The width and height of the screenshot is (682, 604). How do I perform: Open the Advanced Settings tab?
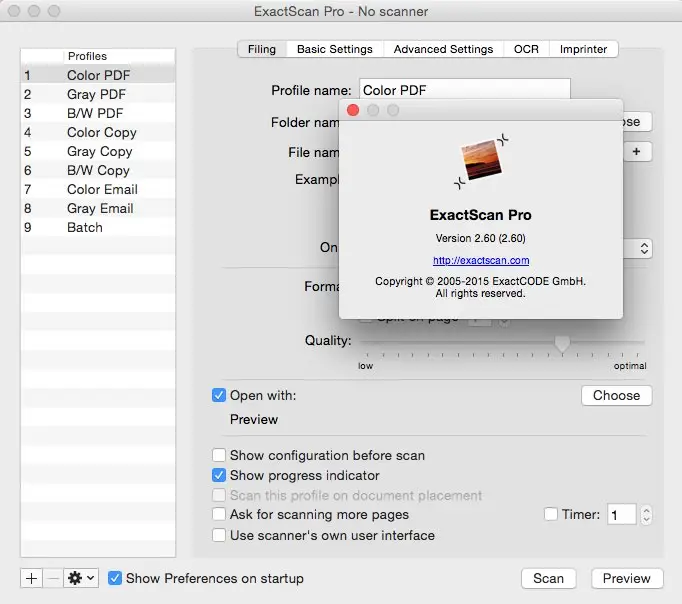(x=443, y=49)
